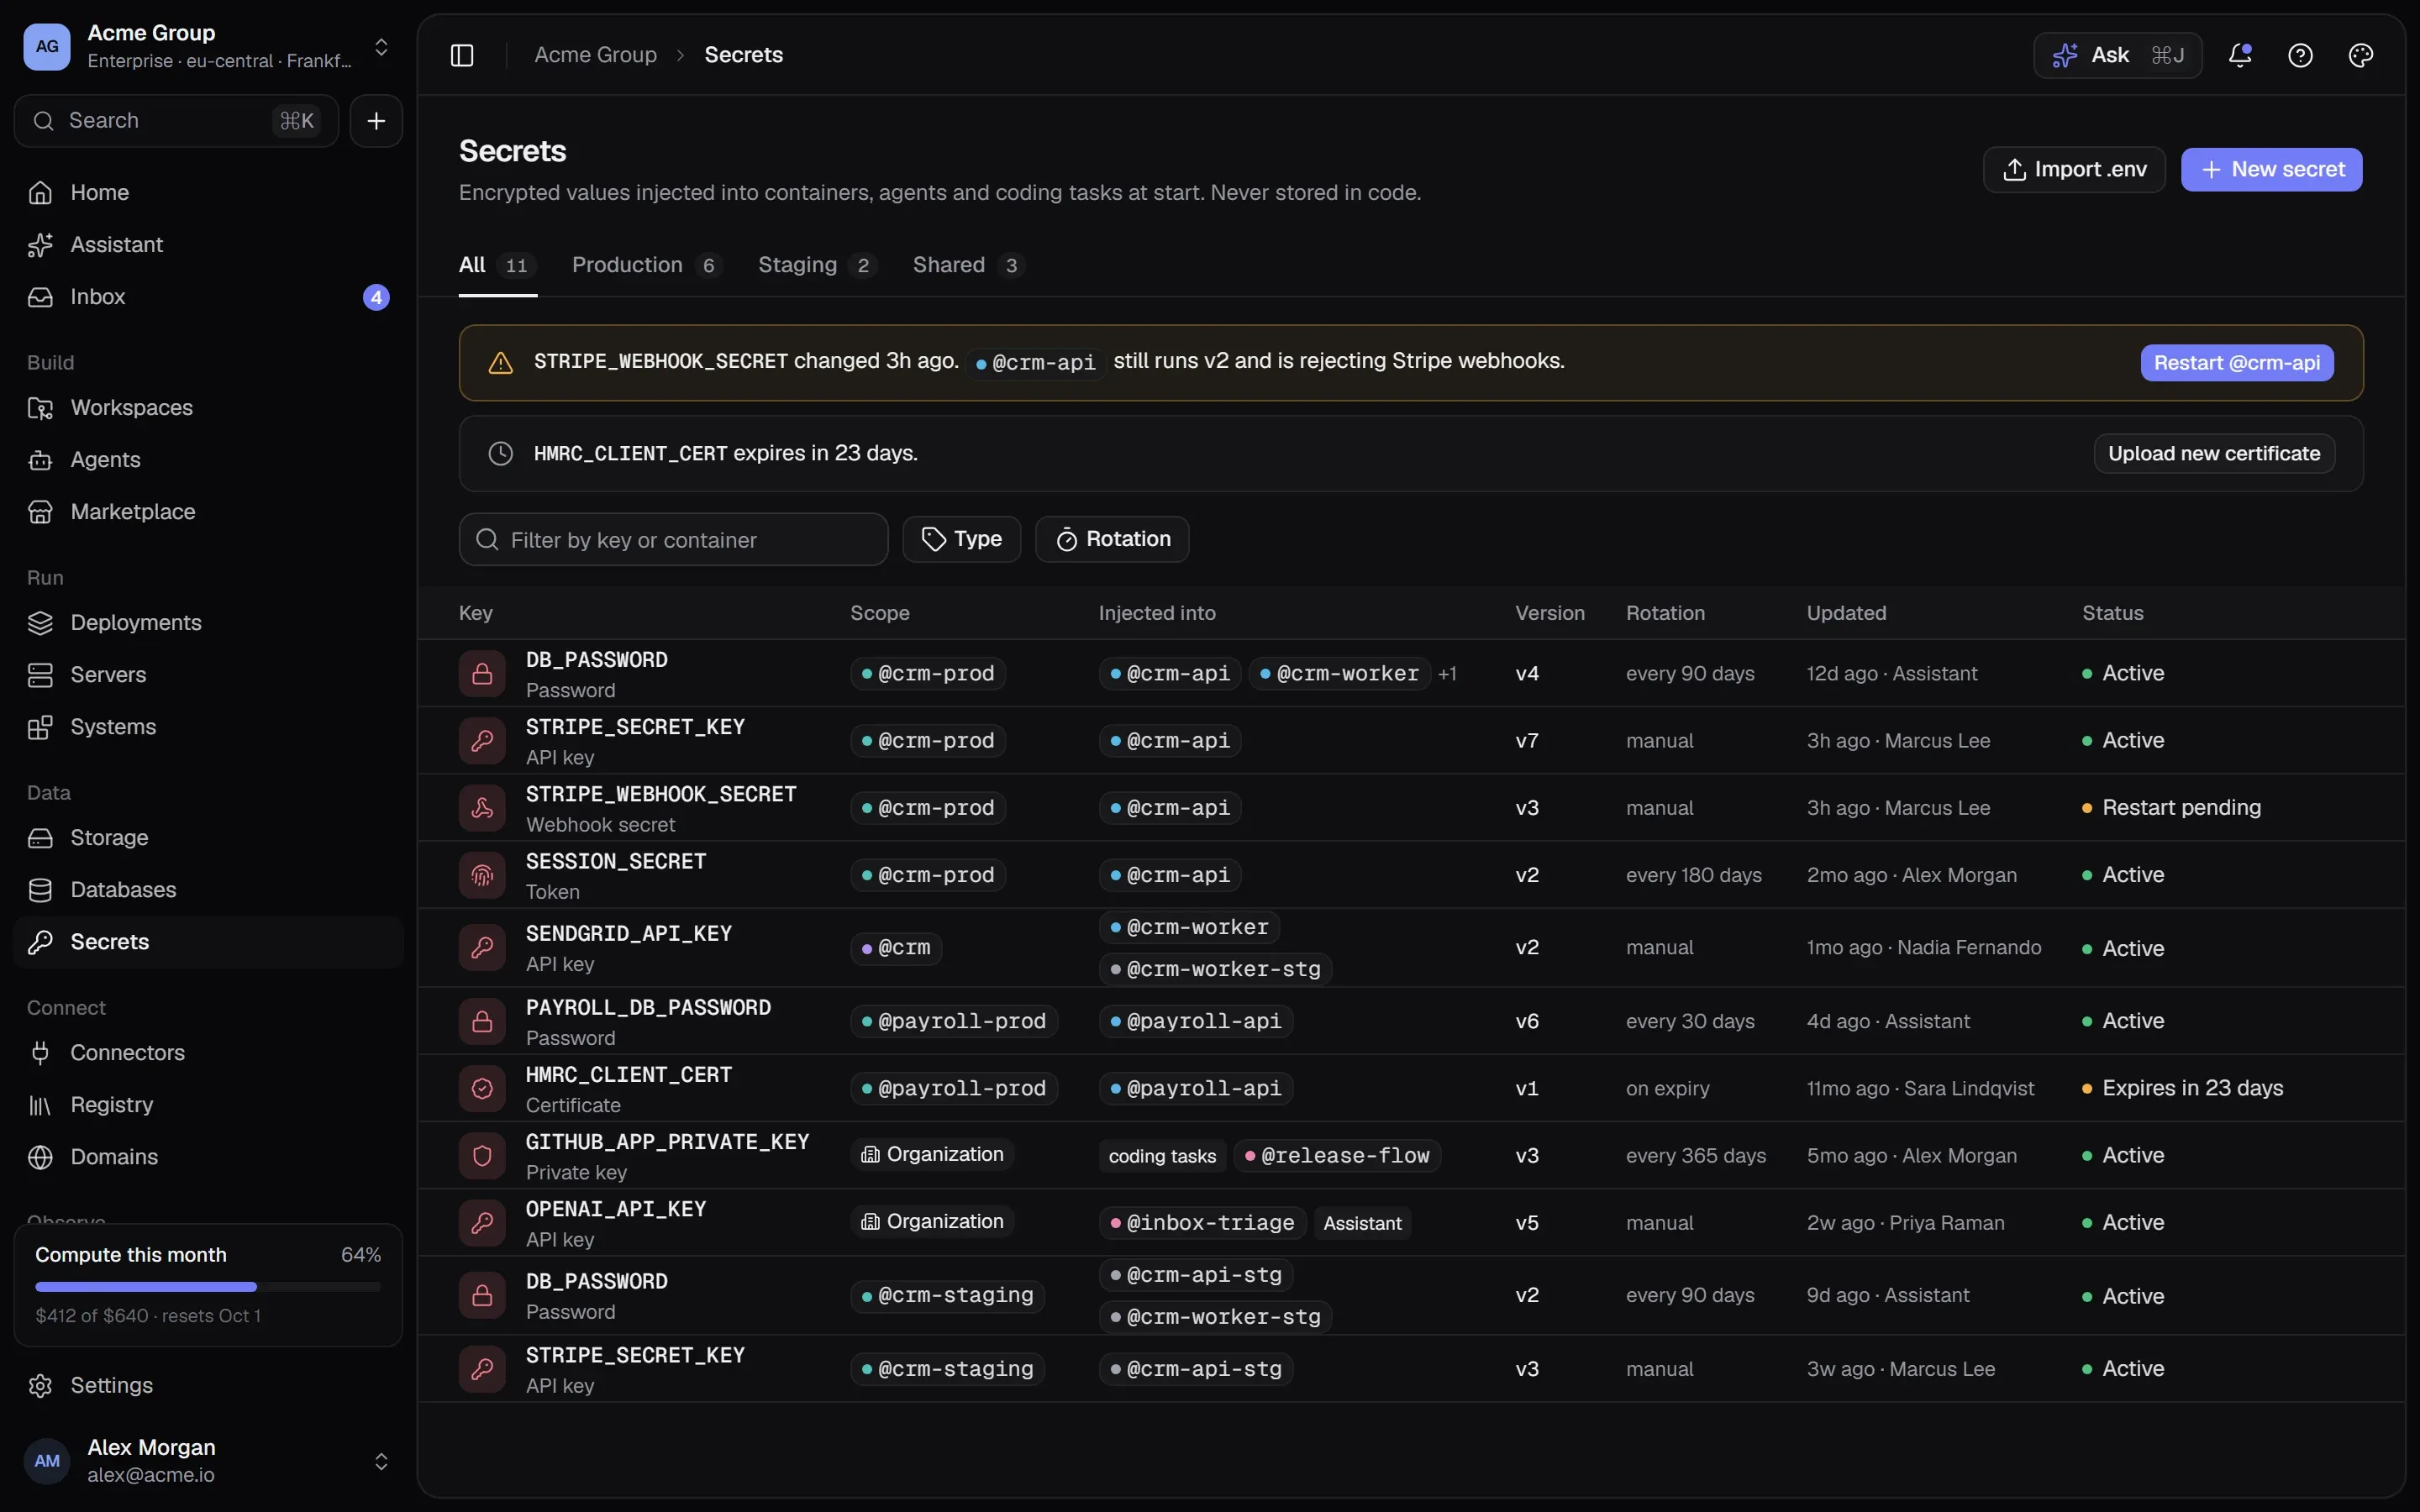This screenshot has height=1512, width=2420.
Task: Click the sidebar Search box
Action: tap(176, 121)
